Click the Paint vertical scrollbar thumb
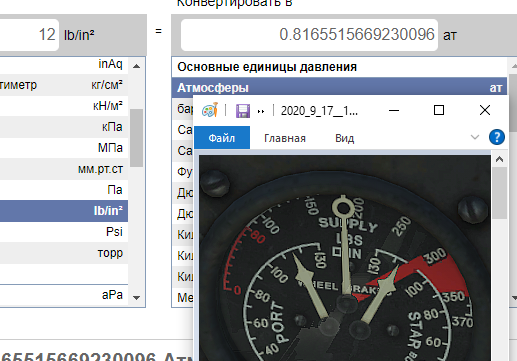The width and height of the screenshot is (517, 361). [x=499, y=193]
